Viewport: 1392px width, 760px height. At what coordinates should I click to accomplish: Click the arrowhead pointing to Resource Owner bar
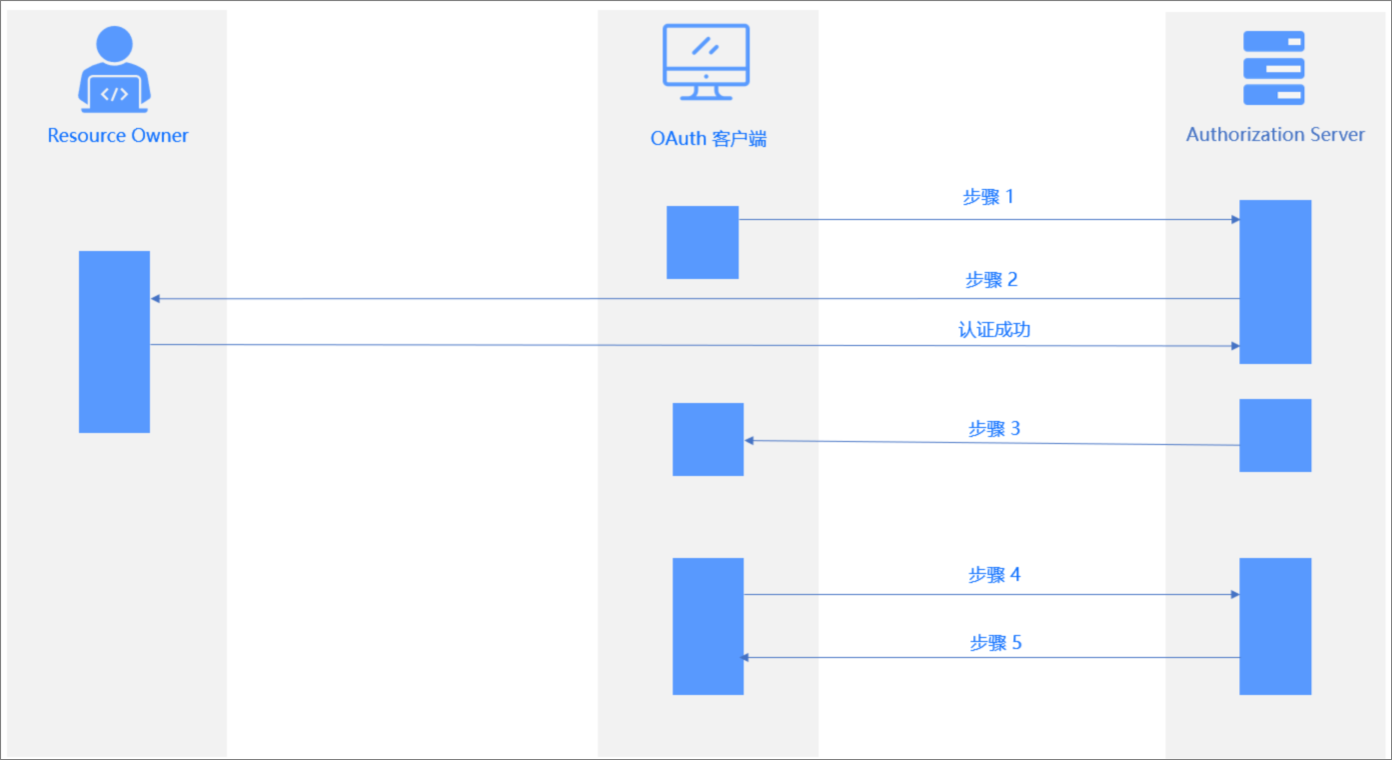click(x=156, y=299)
